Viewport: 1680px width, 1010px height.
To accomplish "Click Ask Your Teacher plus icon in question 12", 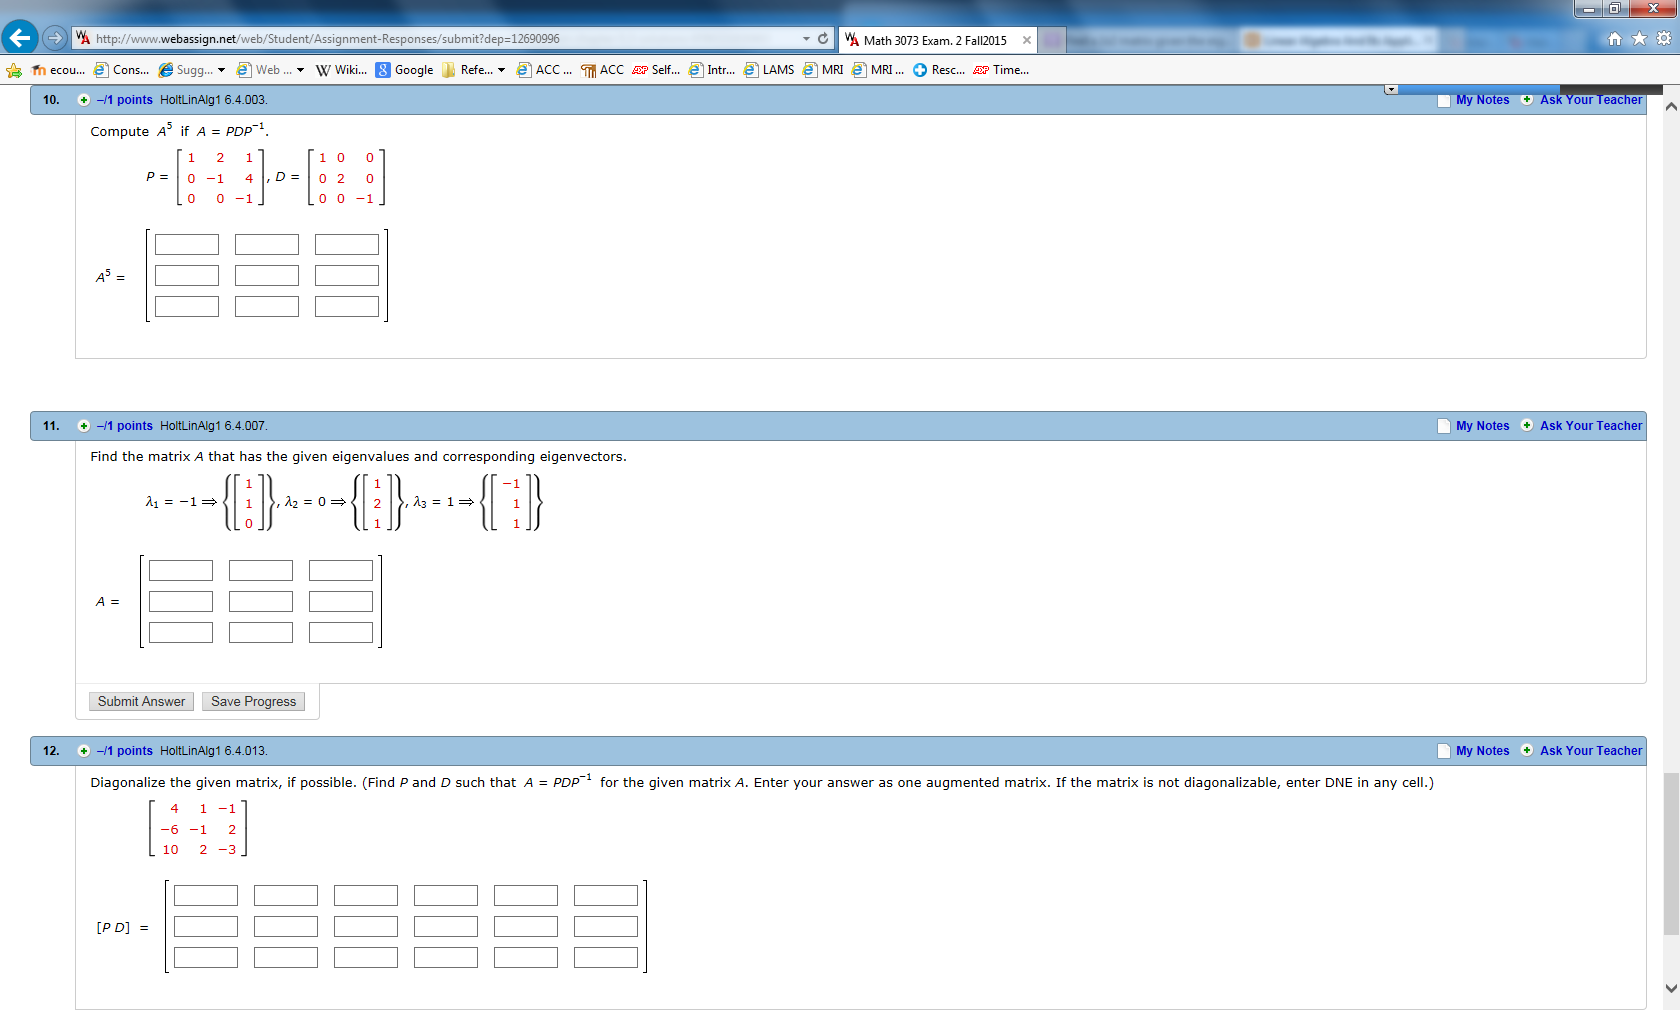I will pos(1527,750).
